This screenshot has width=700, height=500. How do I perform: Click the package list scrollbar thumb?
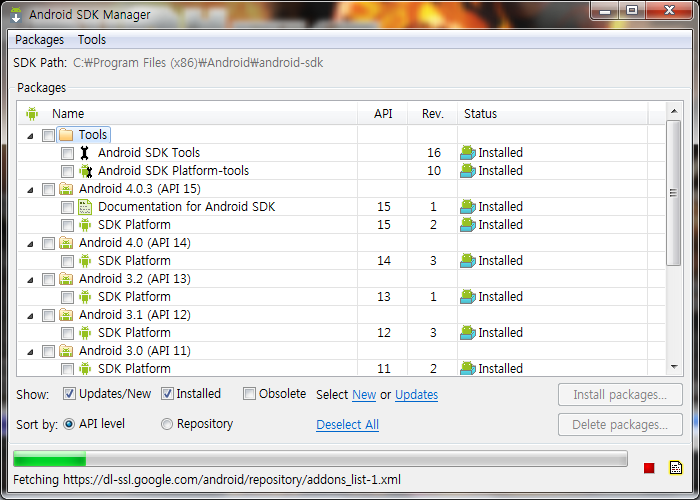674,193
